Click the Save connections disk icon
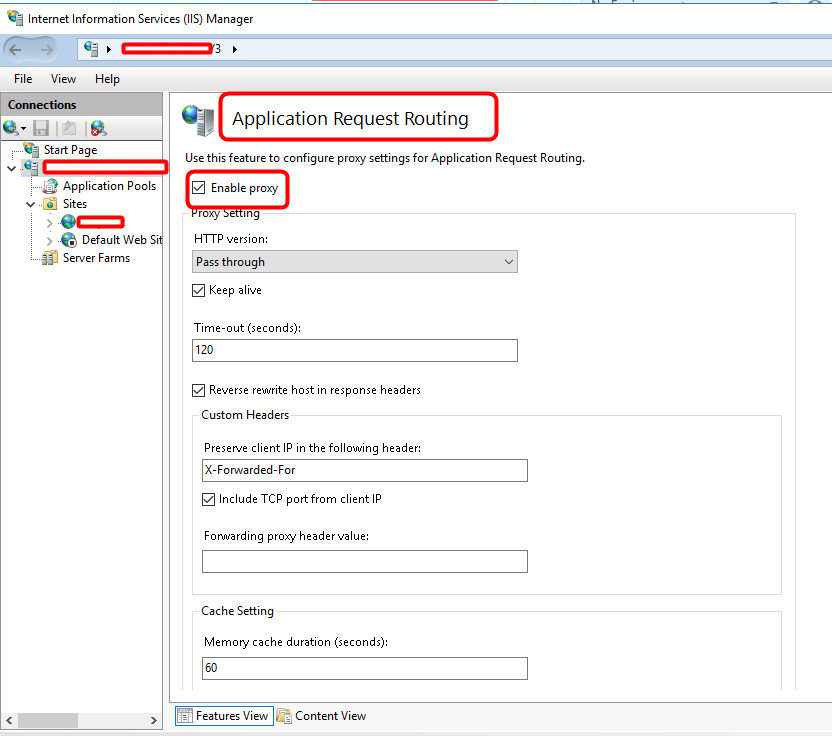This screenshot has width=832, height=736. 41,128
